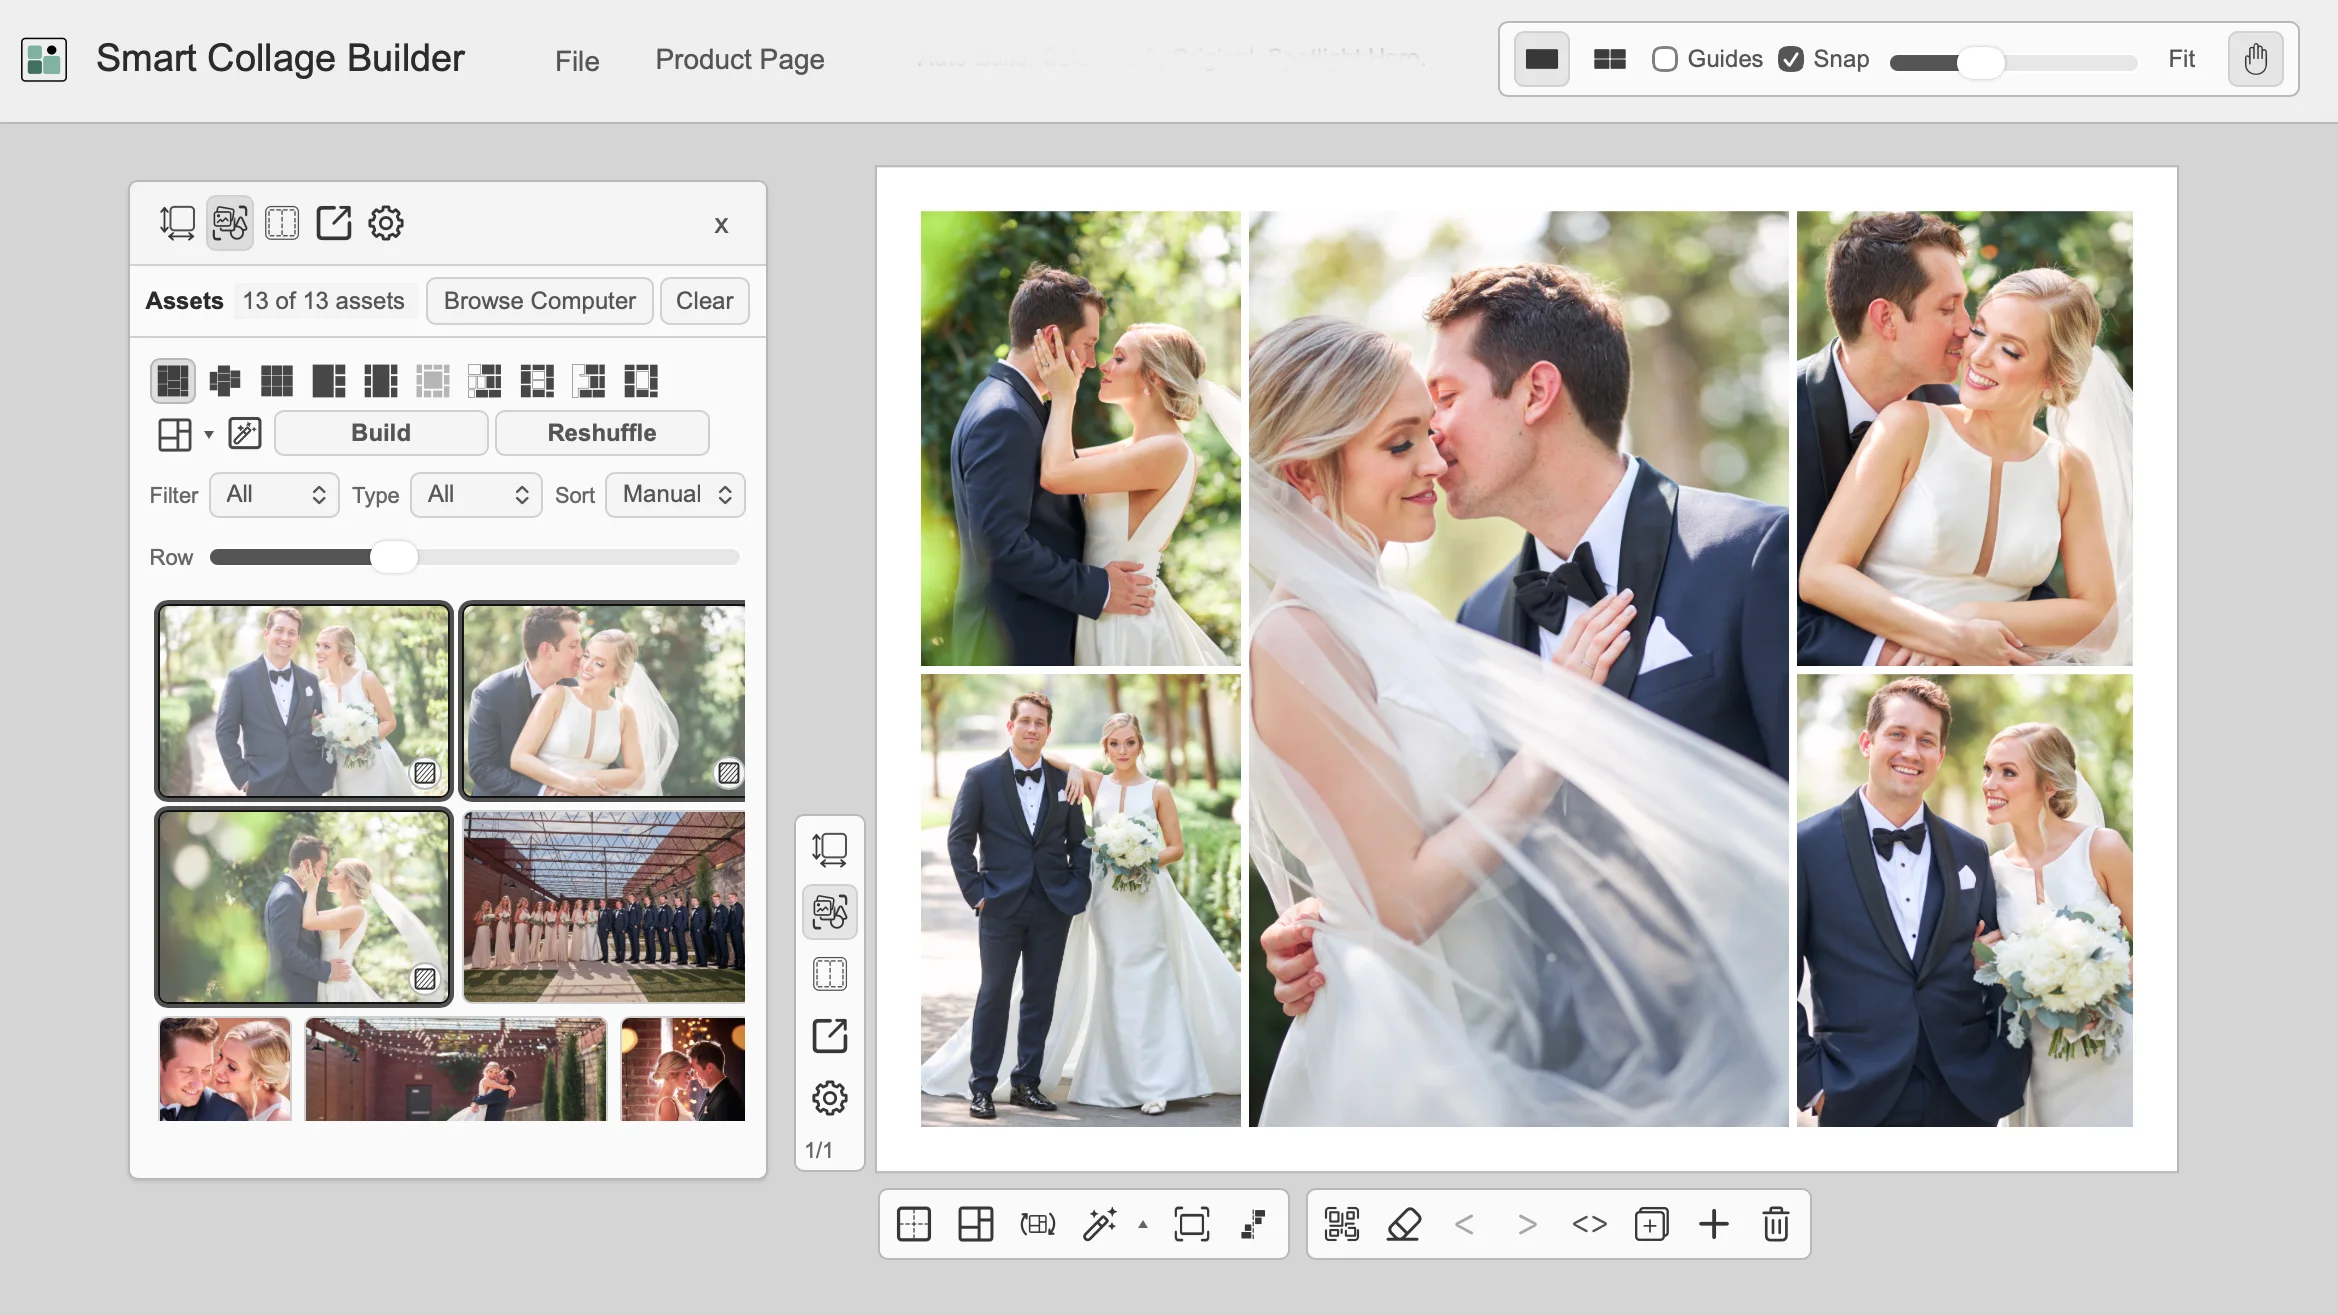The width and height of the screenshot is (2338, 1315).
Task: Open the Sort Manual dropdown
Action: [x=676, y=495]
